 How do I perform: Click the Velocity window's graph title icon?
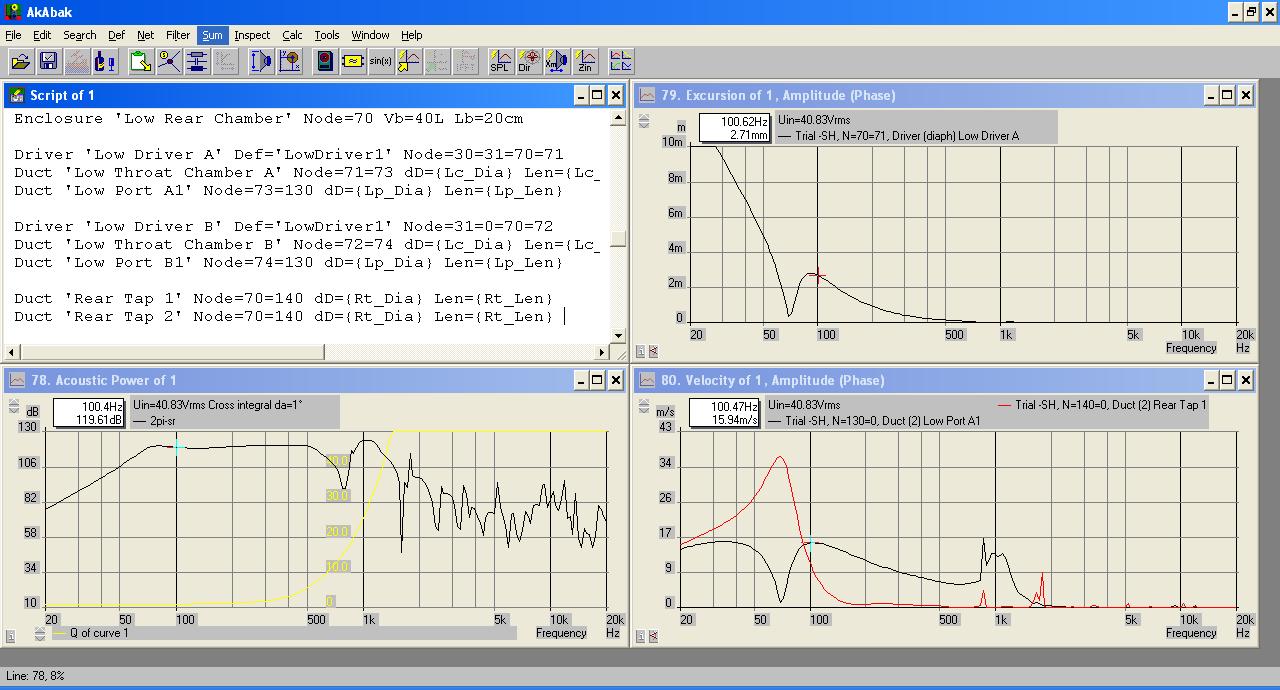[647, 380]
